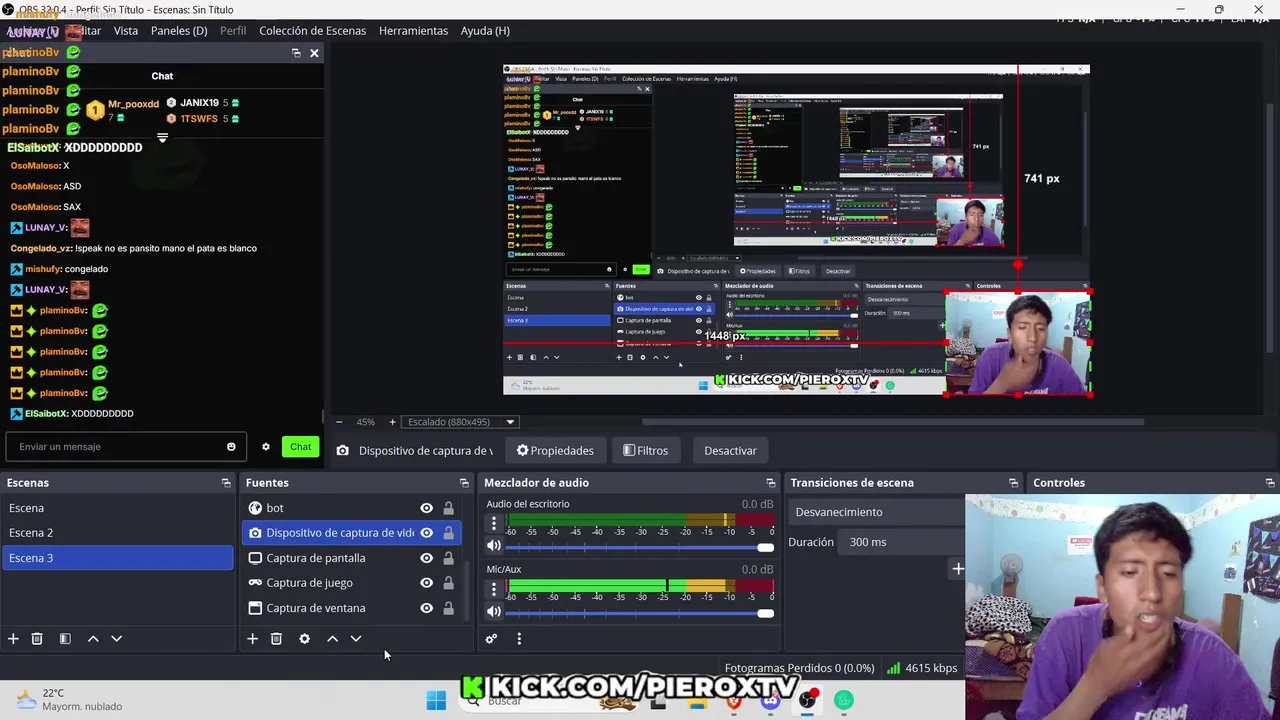Open Audio del escritorio options menu dots
The image size is (1280, 720).
coord(494,523)
